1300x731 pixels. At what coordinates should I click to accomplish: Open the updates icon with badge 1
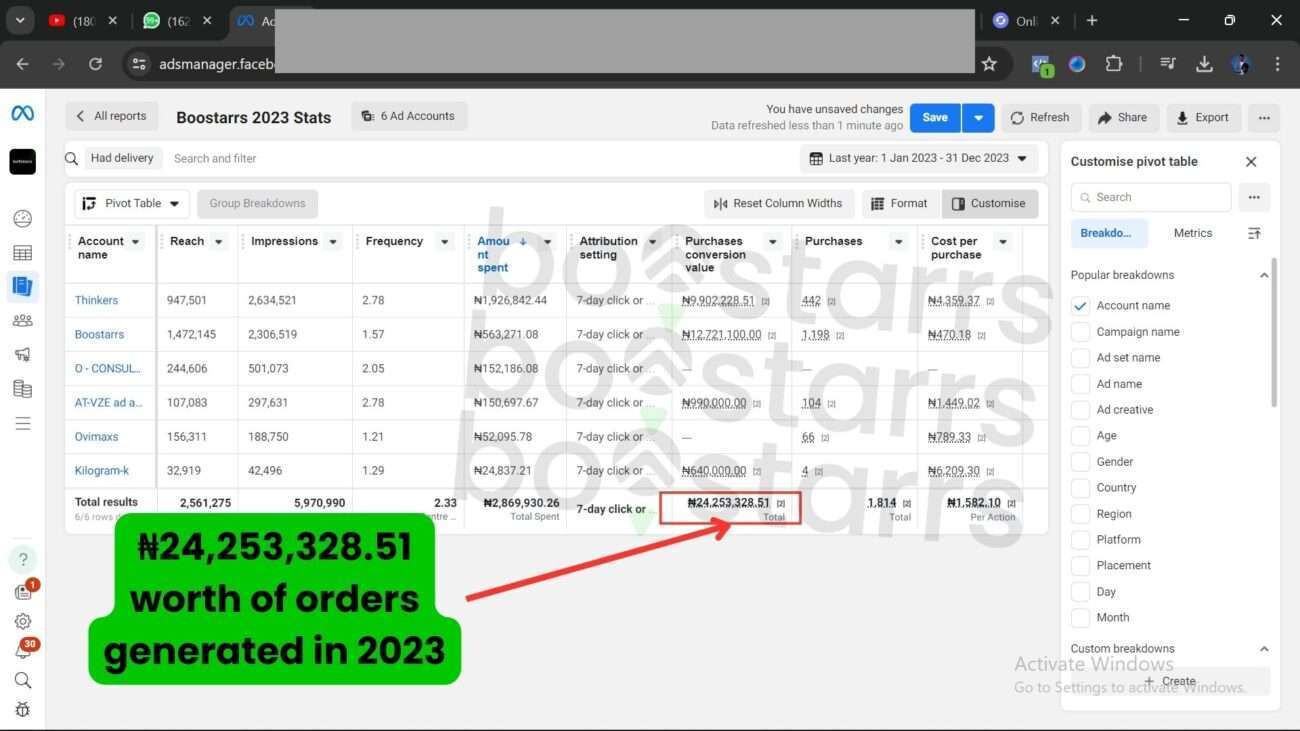(x=24, y=591)
